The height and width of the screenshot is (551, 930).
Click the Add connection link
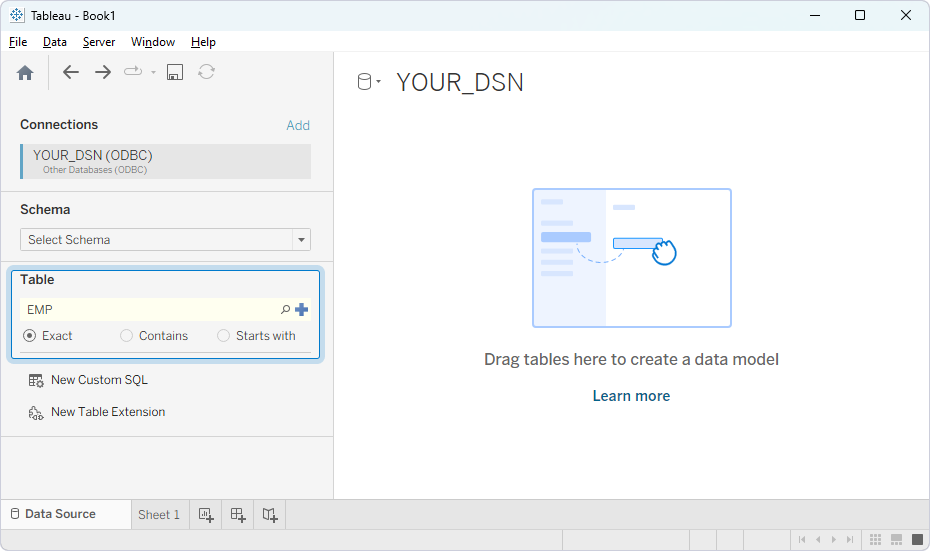pyautogui.click(x=298, y=125)
